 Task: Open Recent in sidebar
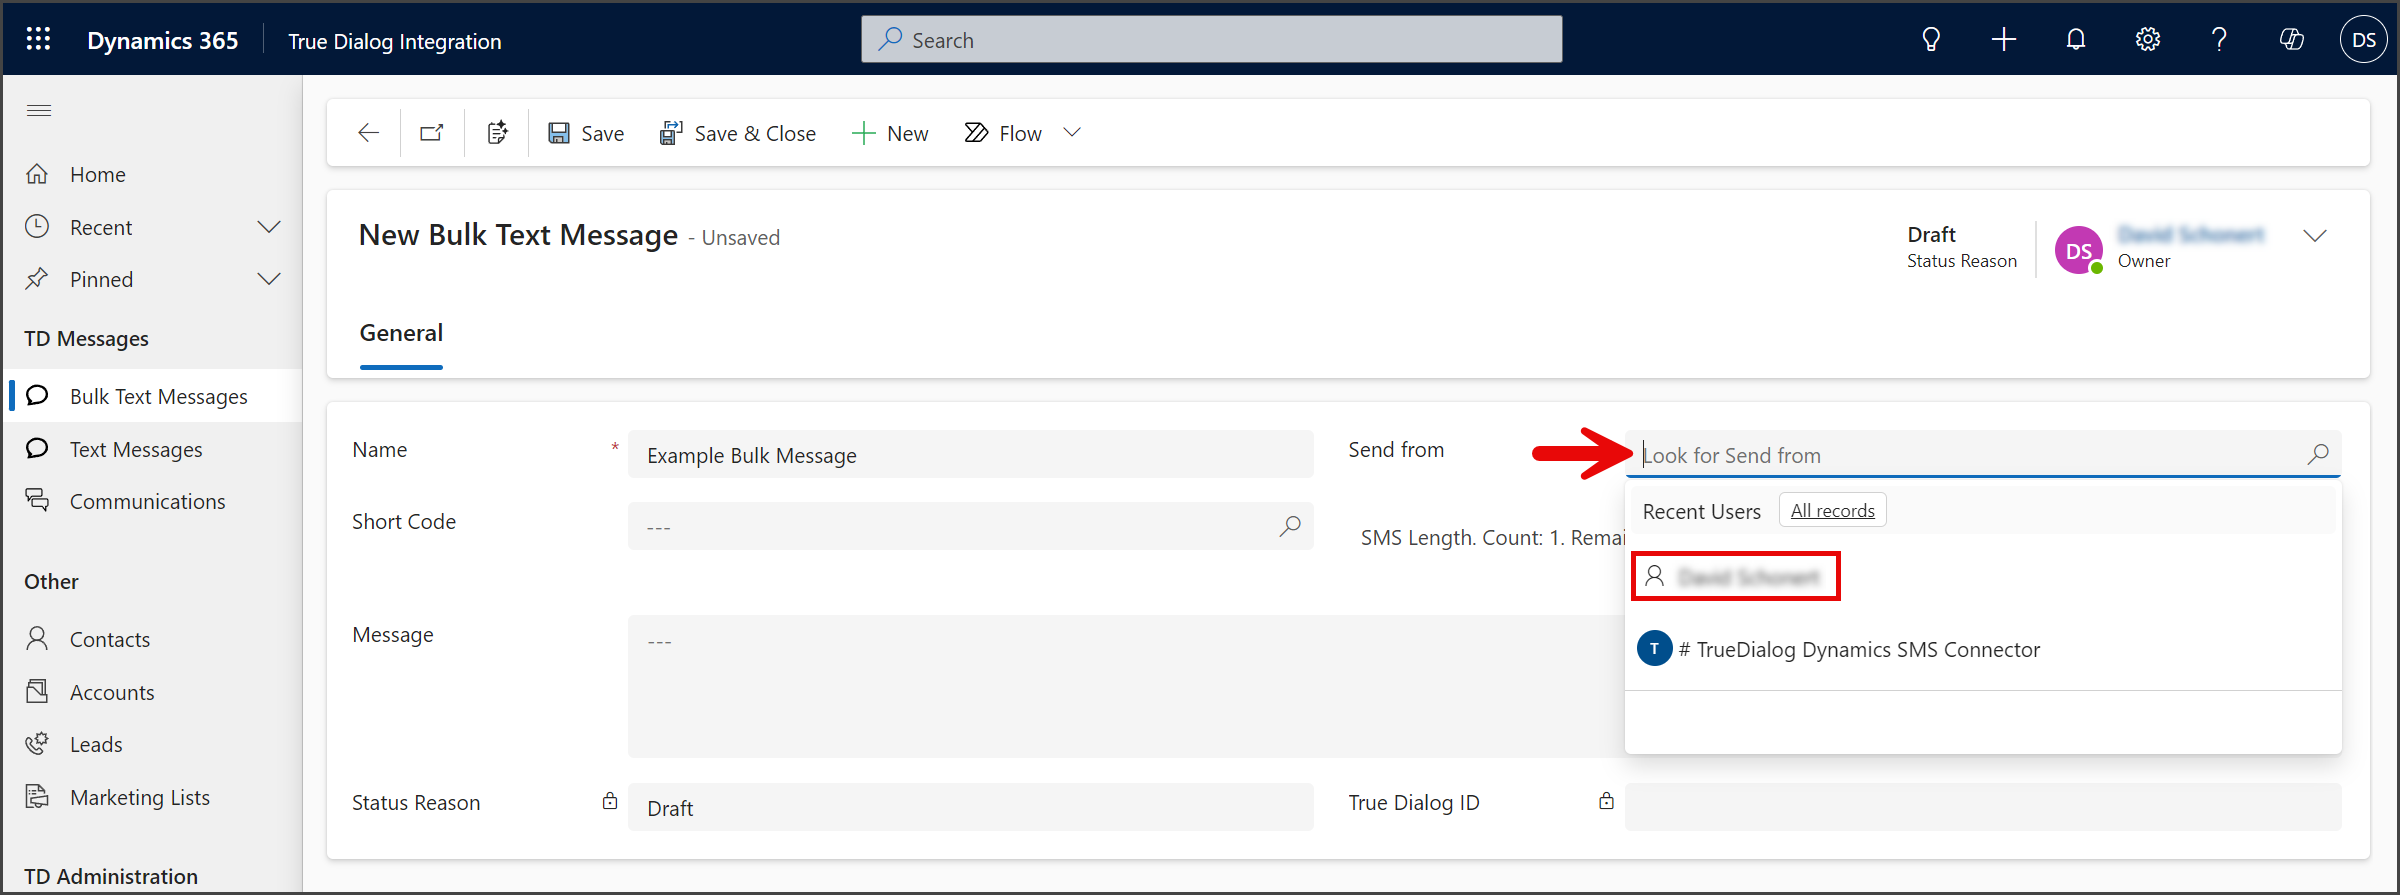click(x=101, y=227)
